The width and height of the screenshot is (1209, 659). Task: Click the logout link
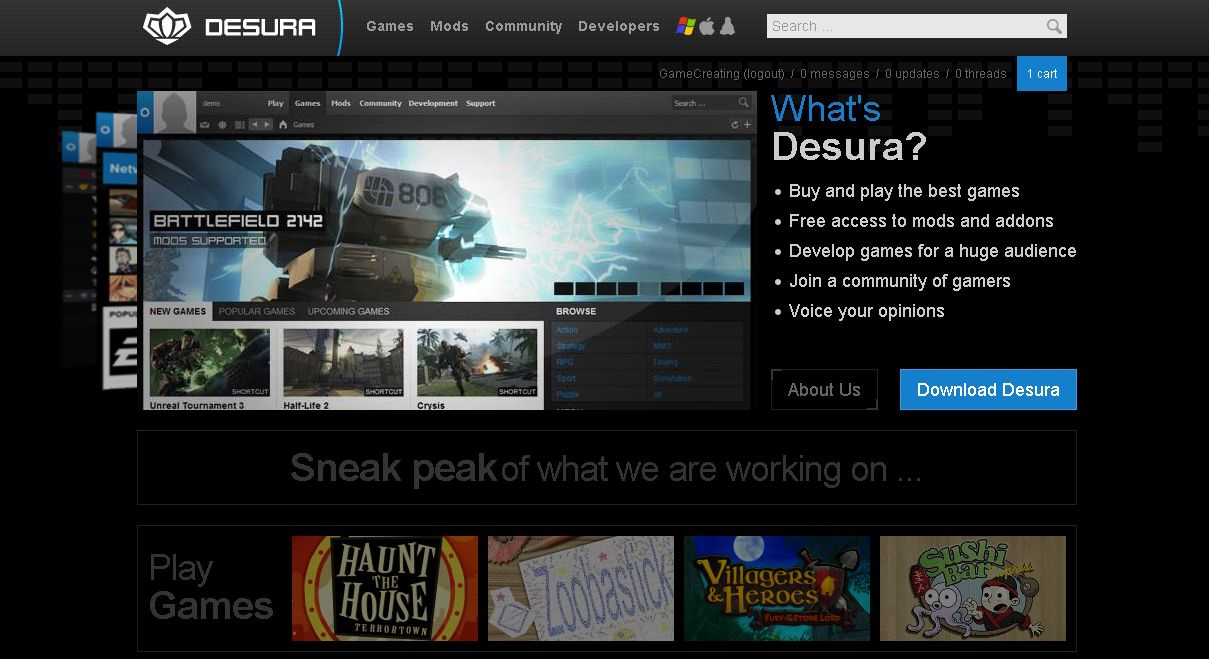764,74
